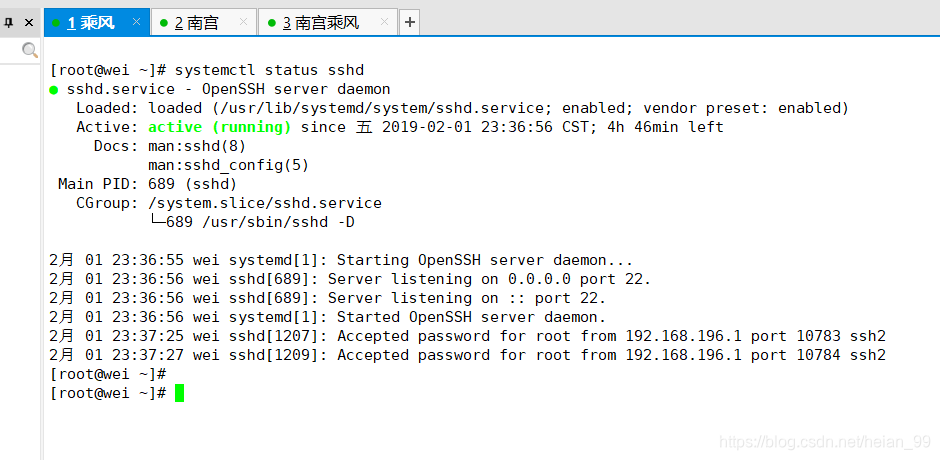The height and width of the screenshot is (460, 940).
Task: Click the magnifier search icon in side panel
Action: (x=30, y=50)
